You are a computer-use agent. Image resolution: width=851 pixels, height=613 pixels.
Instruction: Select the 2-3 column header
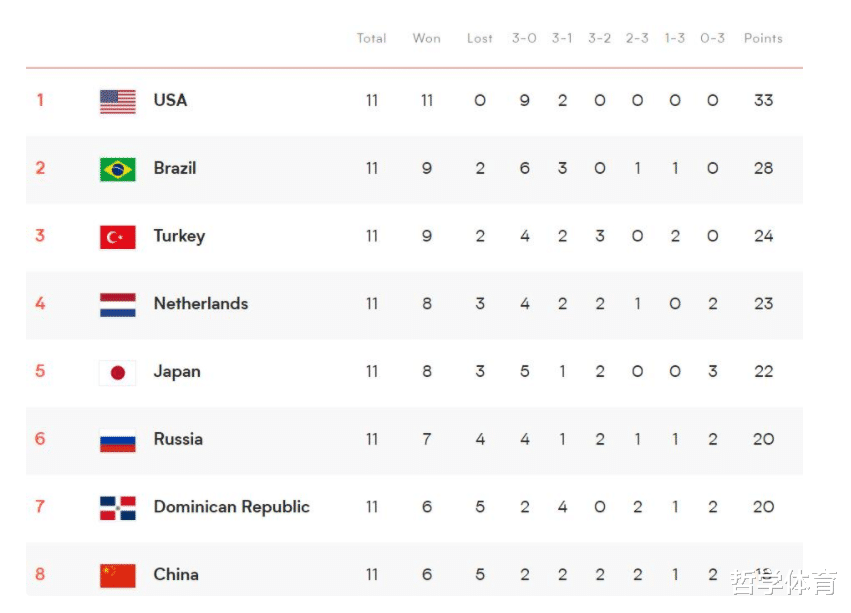pyautogui.click(x=637, y=39)
